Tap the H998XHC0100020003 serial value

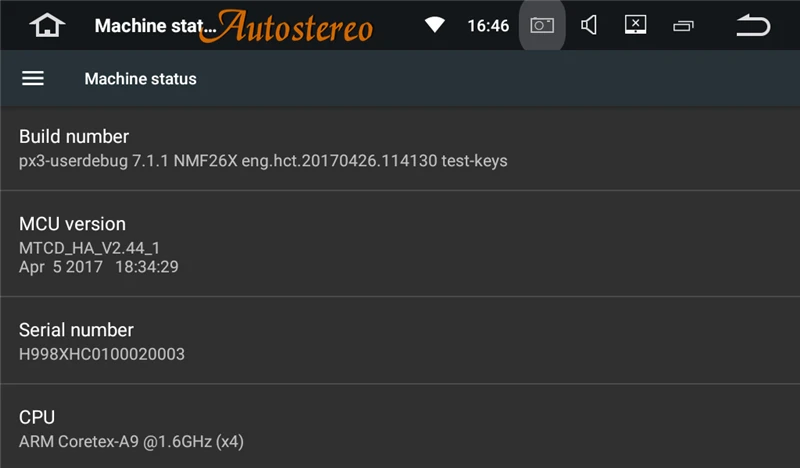click(102, 354)
